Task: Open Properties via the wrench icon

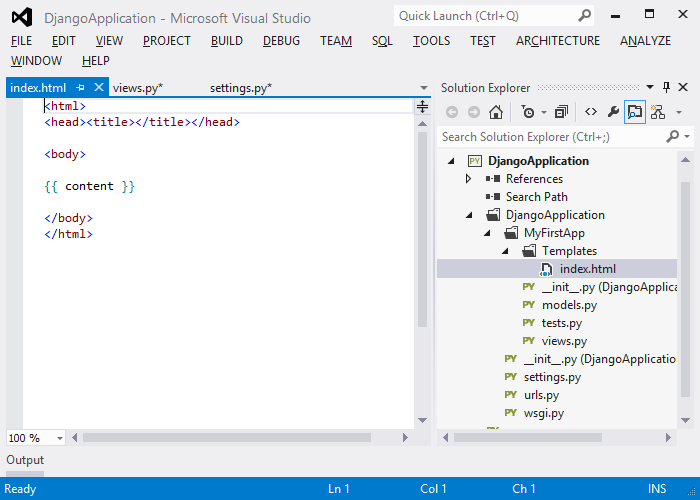Action: (613, 112)
